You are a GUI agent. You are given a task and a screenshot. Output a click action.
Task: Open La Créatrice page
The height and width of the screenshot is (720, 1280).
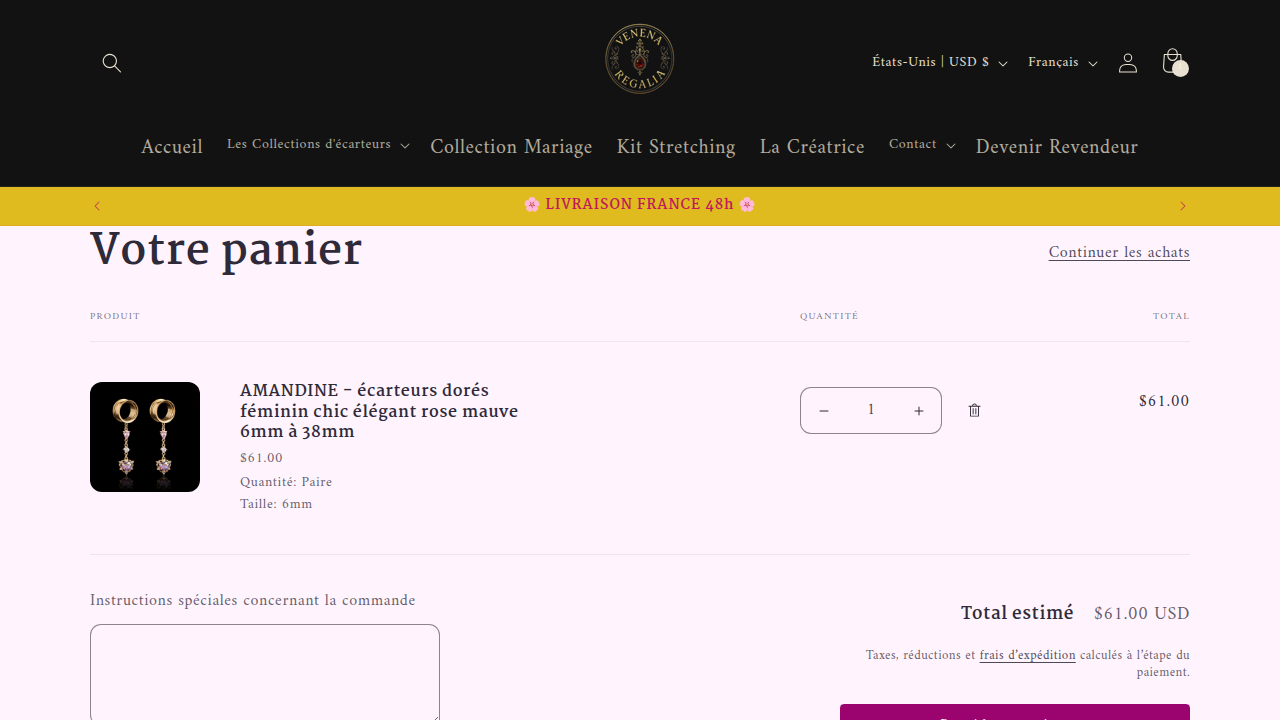click(812, 147)
